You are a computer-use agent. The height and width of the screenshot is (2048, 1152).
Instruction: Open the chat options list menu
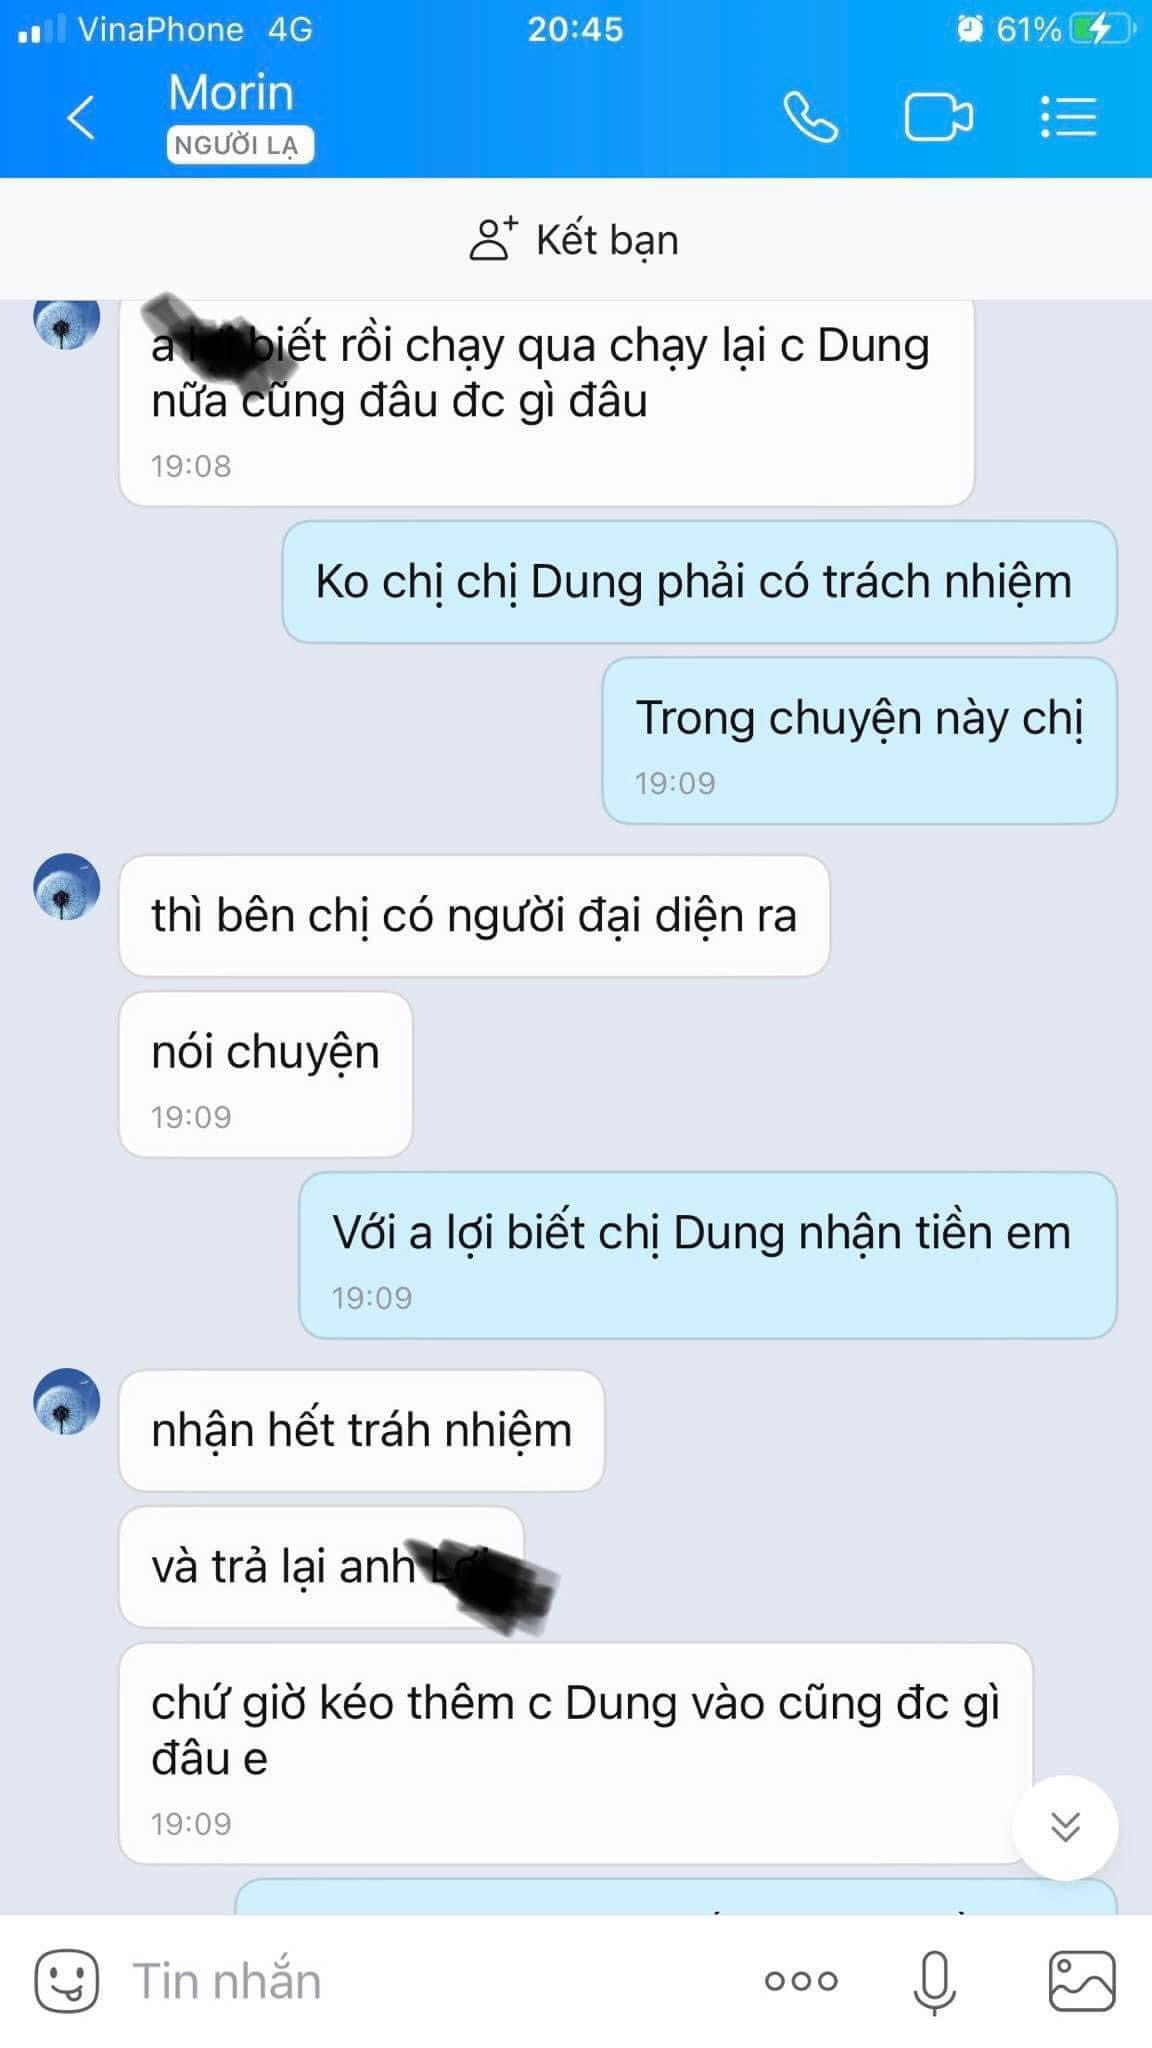(1068, 118)
